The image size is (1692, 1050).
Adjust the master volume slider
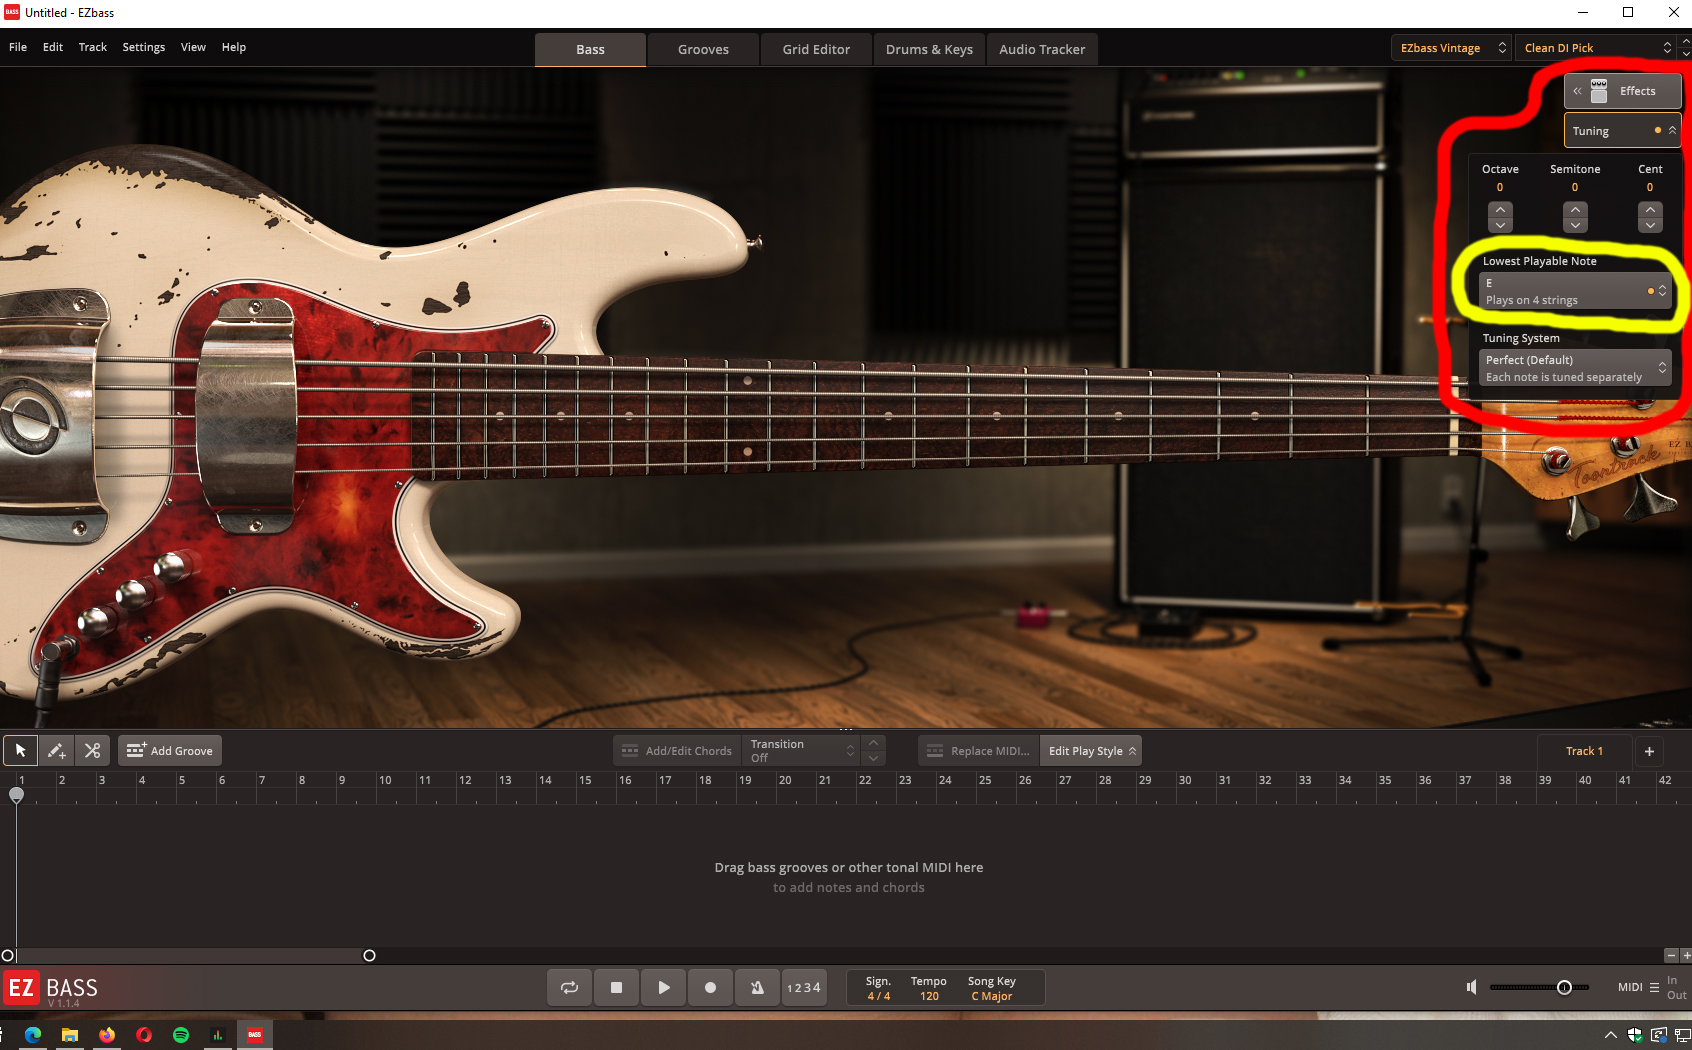click(1564, 987)
